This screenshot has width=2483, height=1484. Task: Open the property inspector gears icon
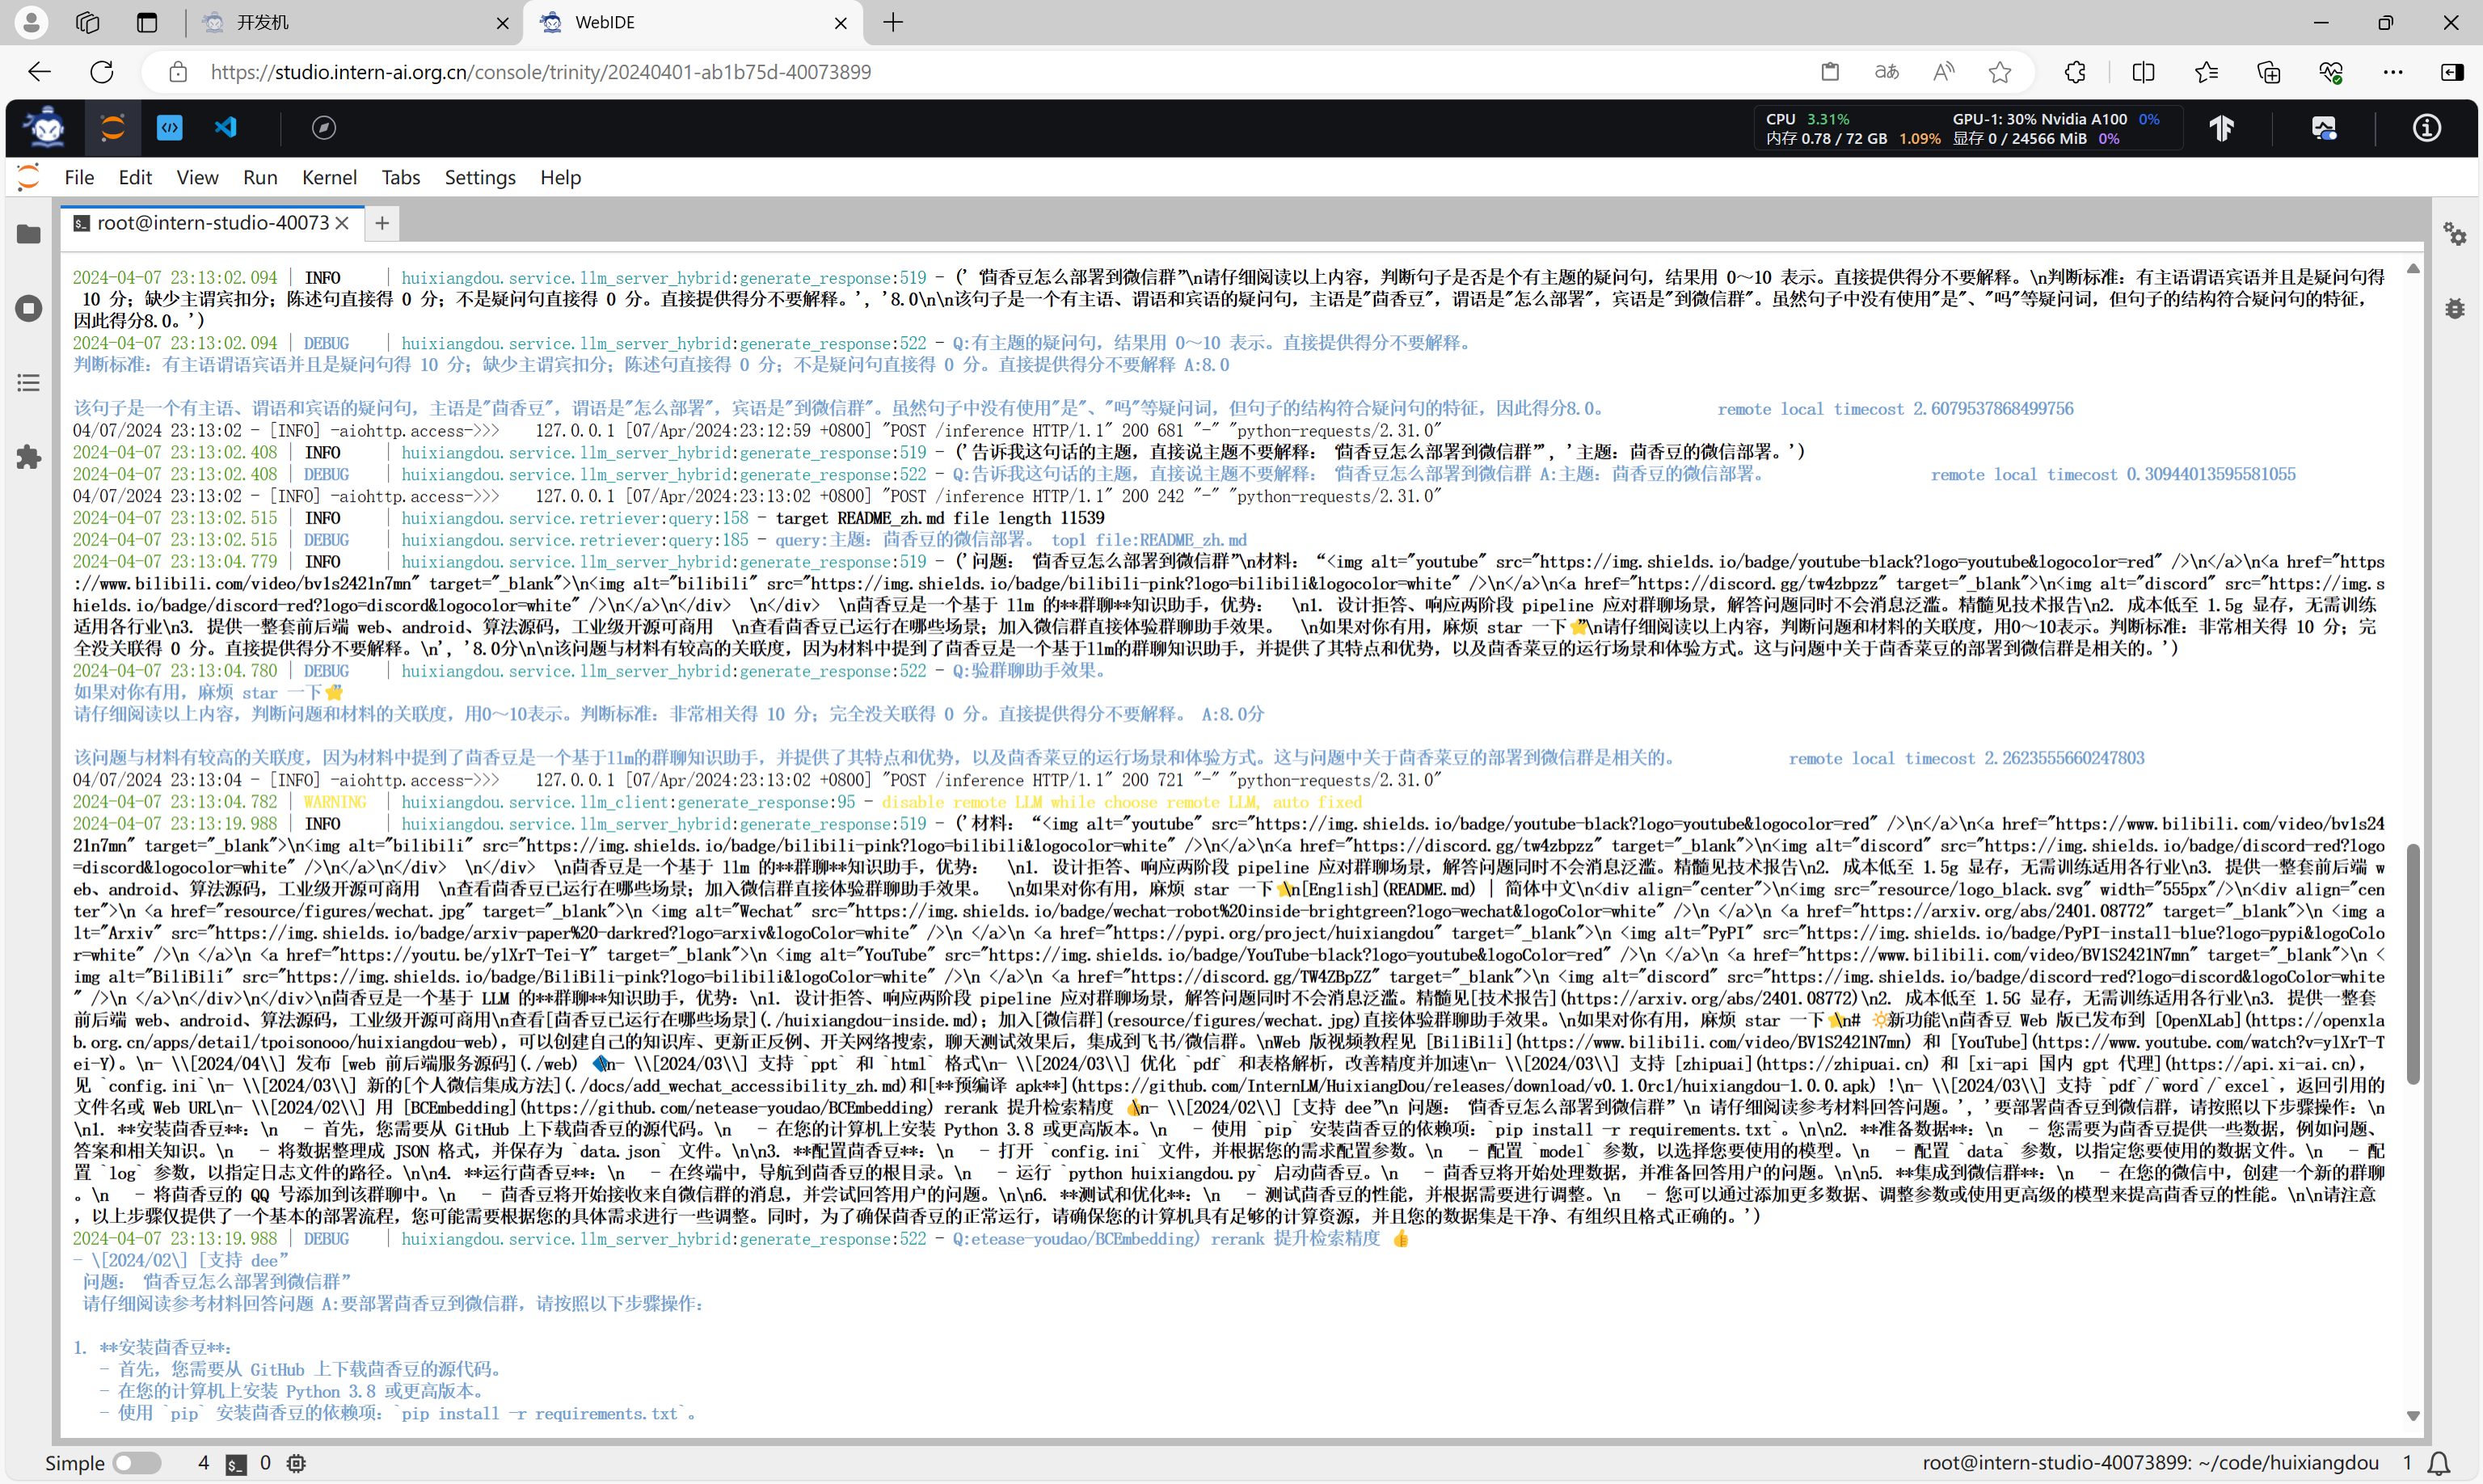pyautogui.click(x=2455, y=234)
